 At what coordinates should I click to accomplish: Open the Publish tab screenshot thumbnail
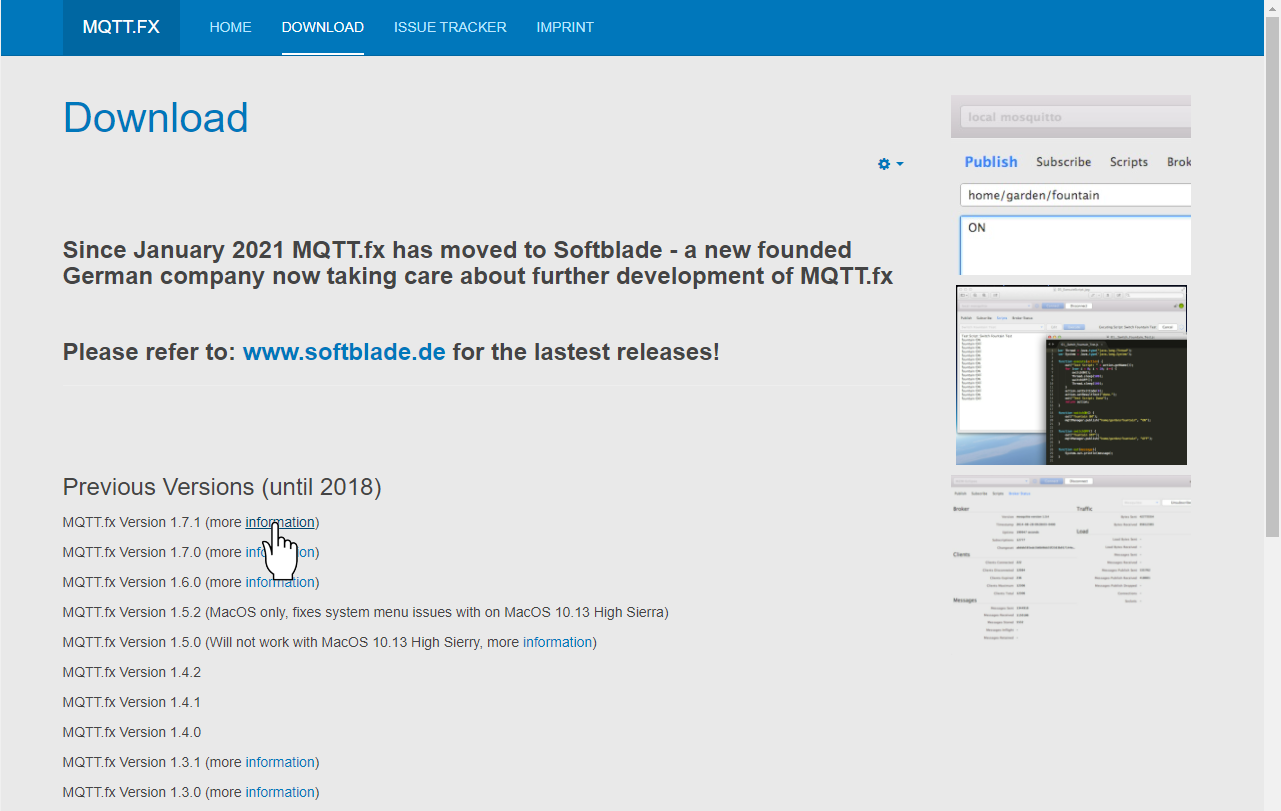point(1071,185)
